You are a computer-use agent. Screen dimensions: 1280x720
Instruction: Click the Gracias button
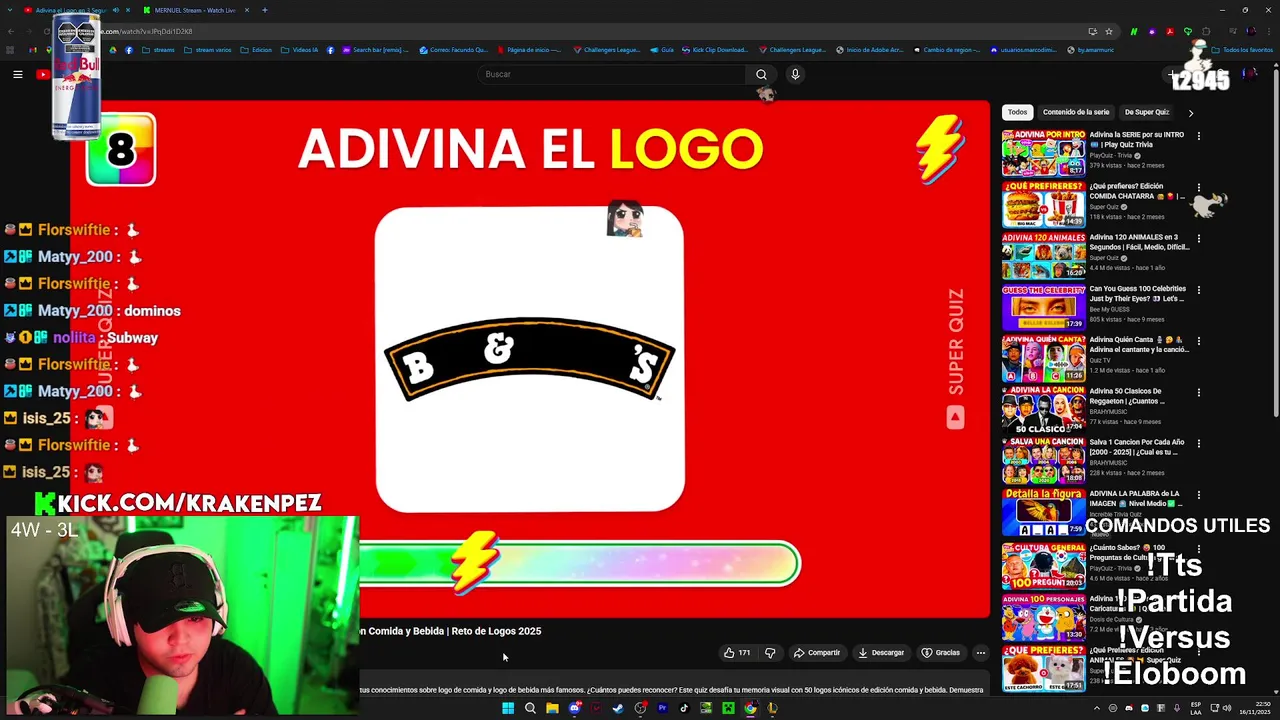(x=941, y=653)
